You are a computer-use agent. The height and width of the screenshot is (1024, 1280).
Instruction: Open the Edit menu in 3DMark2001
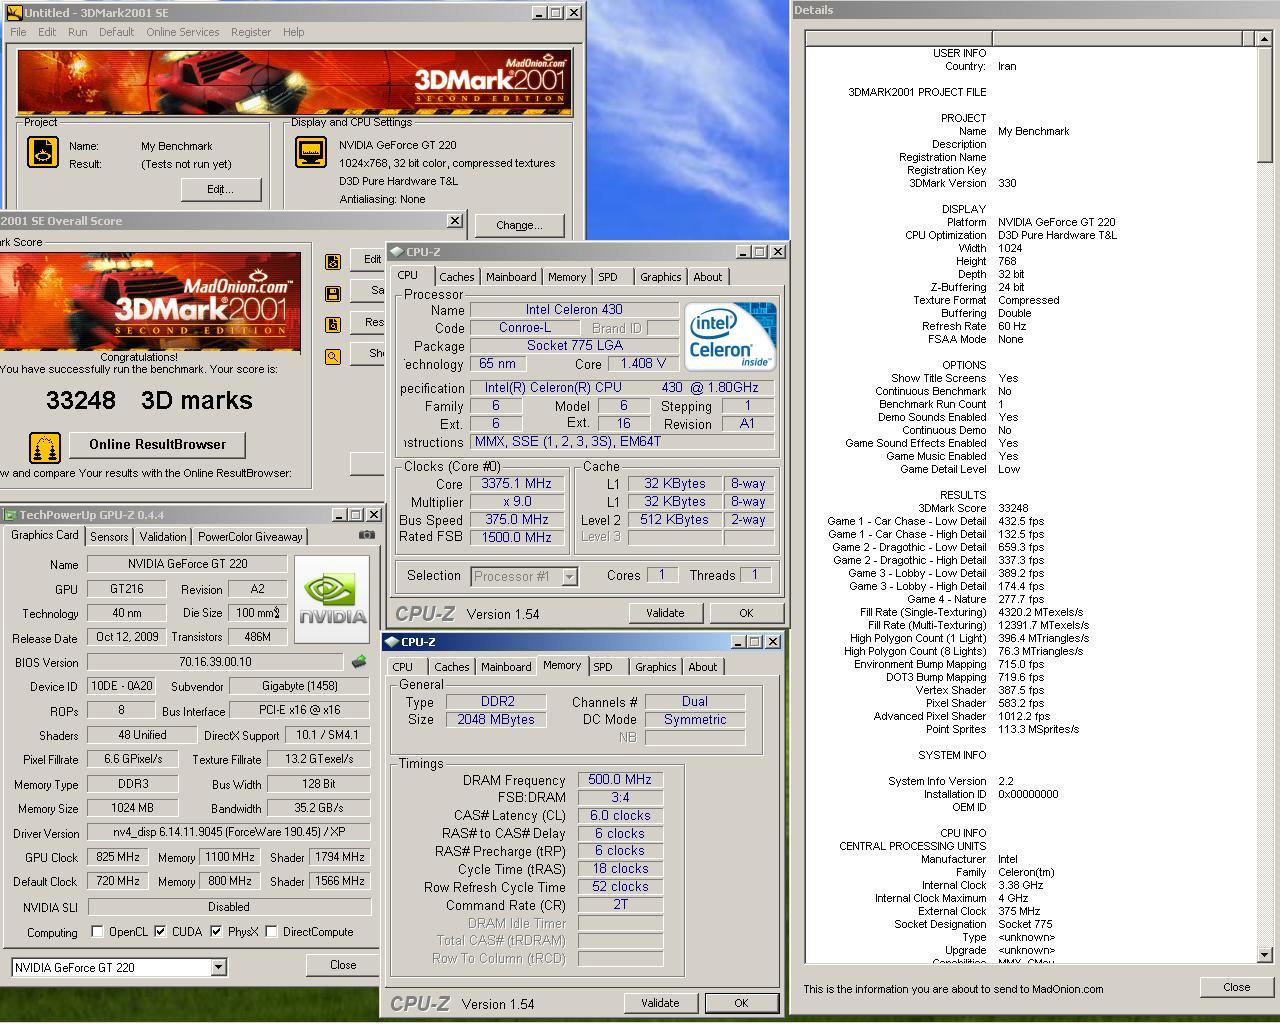[x=47, y=32]
